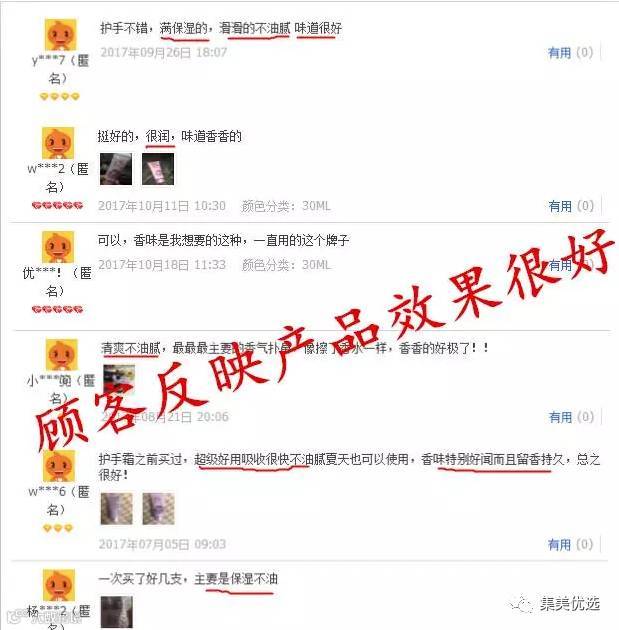Open photo in 杨***2's review

[116, 612]
